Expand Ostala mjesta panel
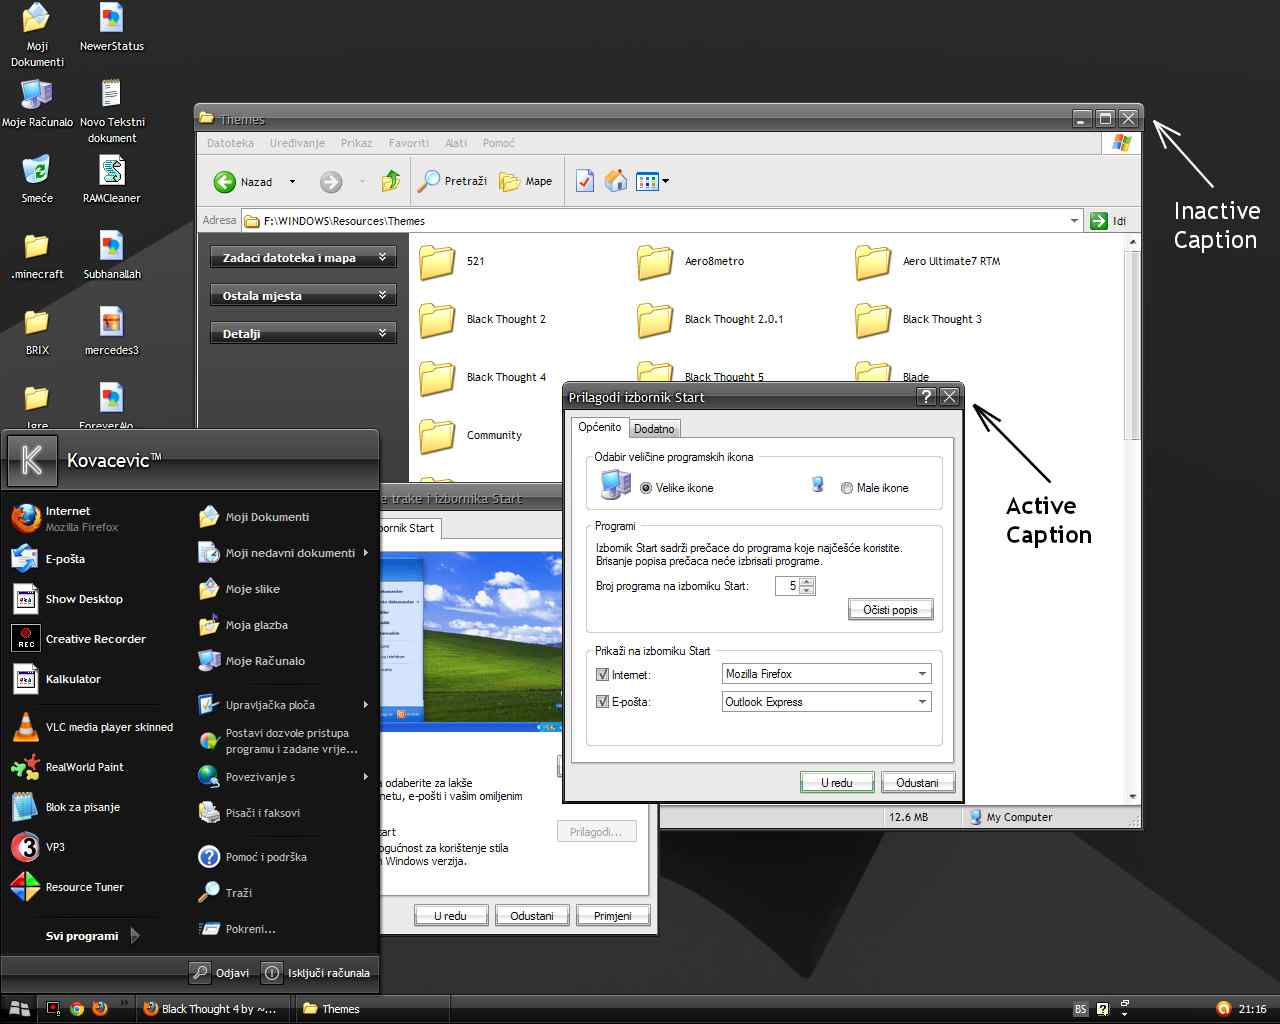 (303, 296)
